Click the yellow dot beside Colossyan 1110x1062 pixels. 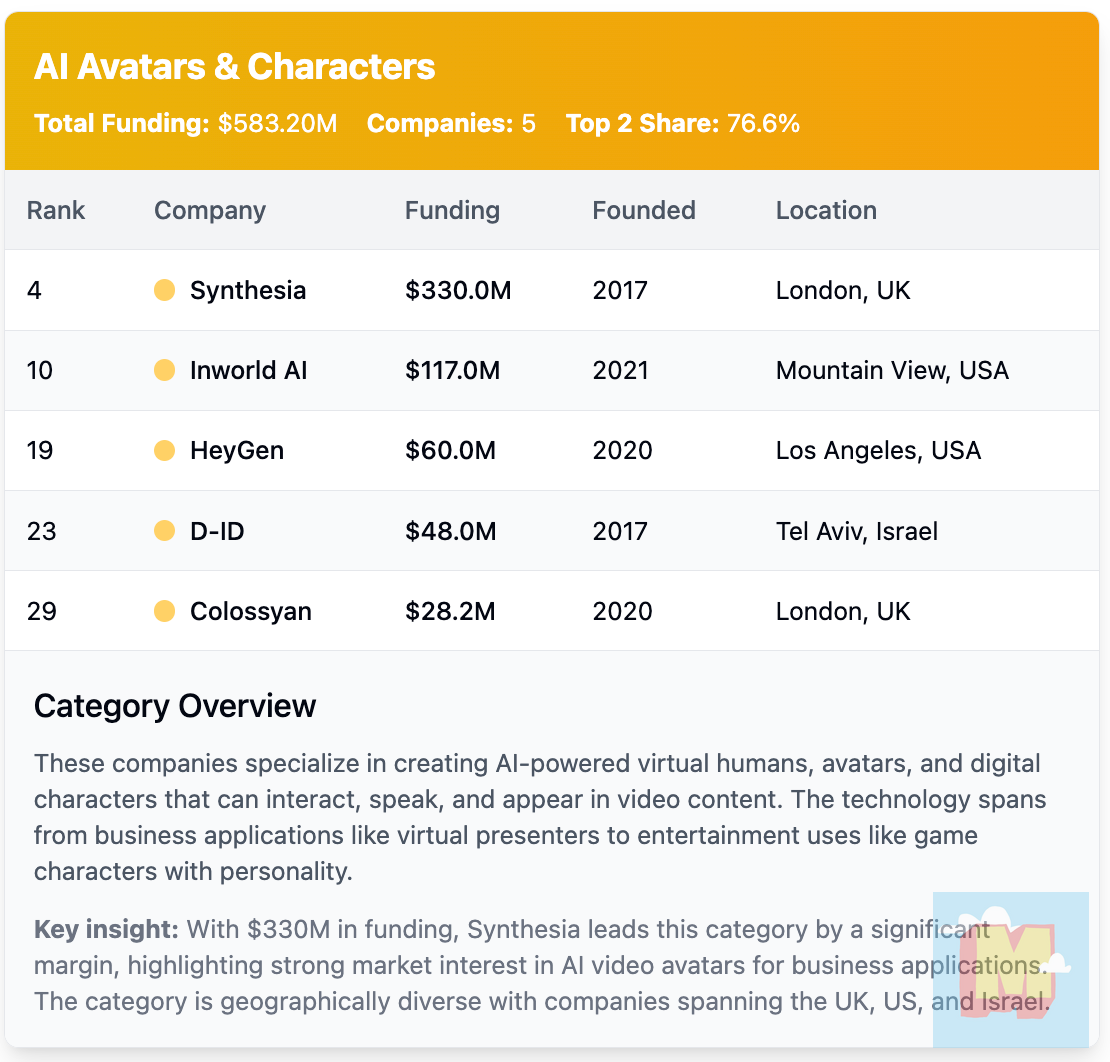click(164, 611)
